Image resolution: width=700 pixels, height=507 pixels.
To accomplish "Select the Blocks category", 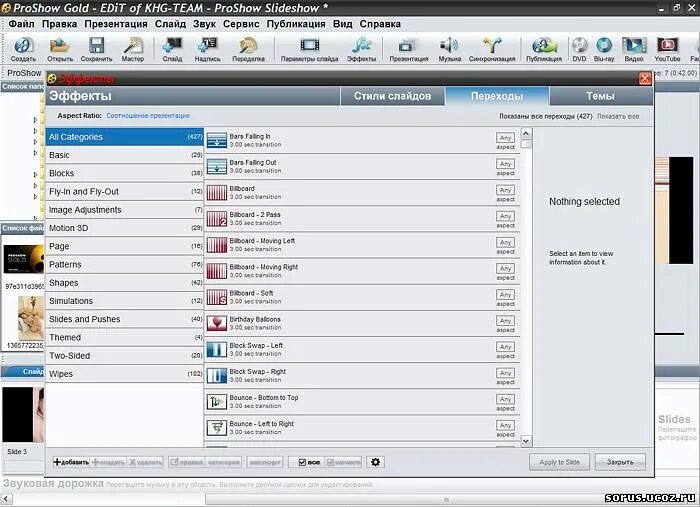I will [x=125, y=173].
